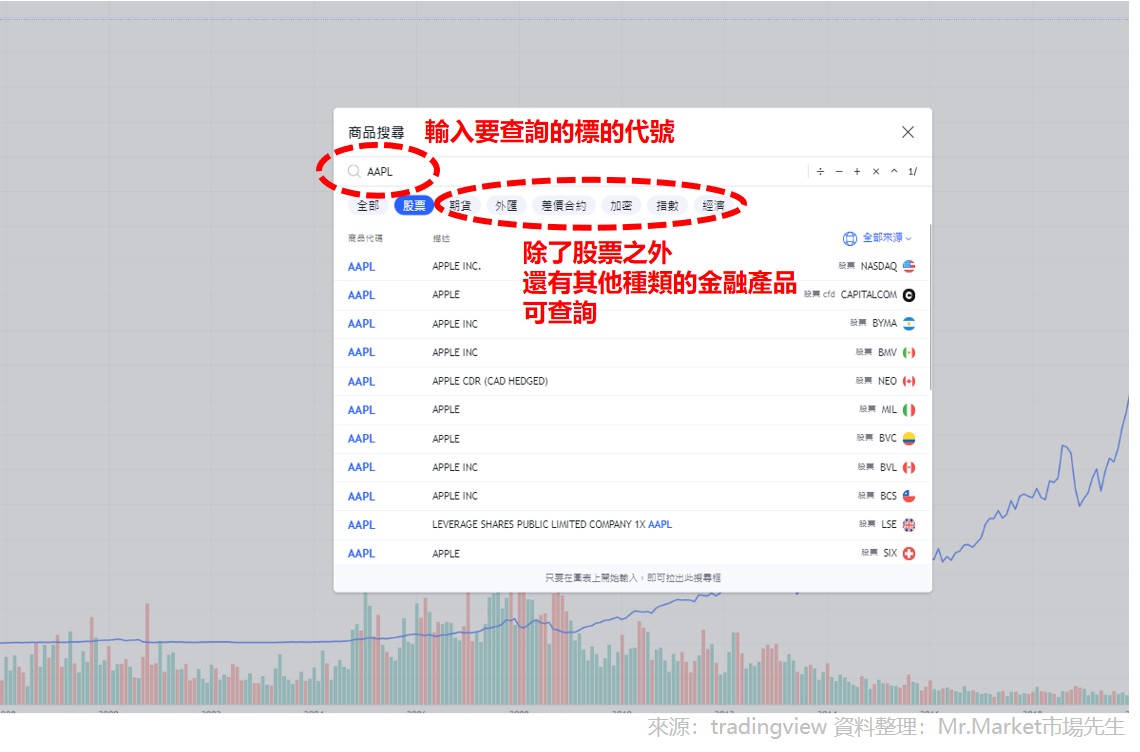Select the 加密 filter tab
The image size is (1140, 752).
(621, 206)
